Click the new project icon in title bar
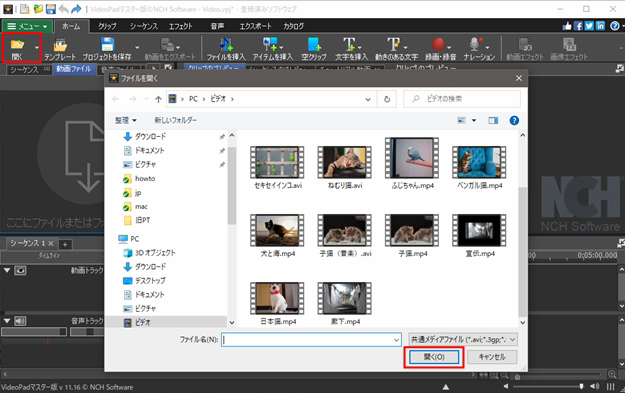 25,9
